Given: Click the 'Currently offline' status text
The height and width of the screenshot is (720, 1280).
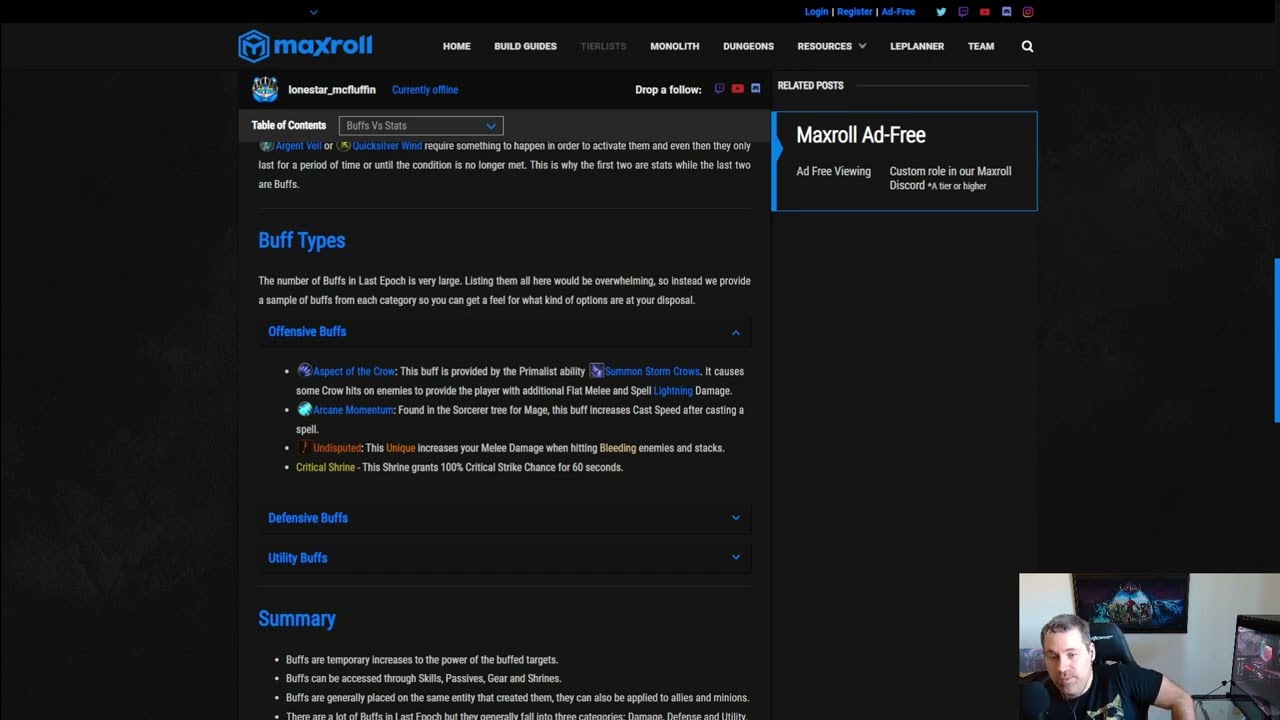Looking at the screenshot, I should click(x=425, y=90).
